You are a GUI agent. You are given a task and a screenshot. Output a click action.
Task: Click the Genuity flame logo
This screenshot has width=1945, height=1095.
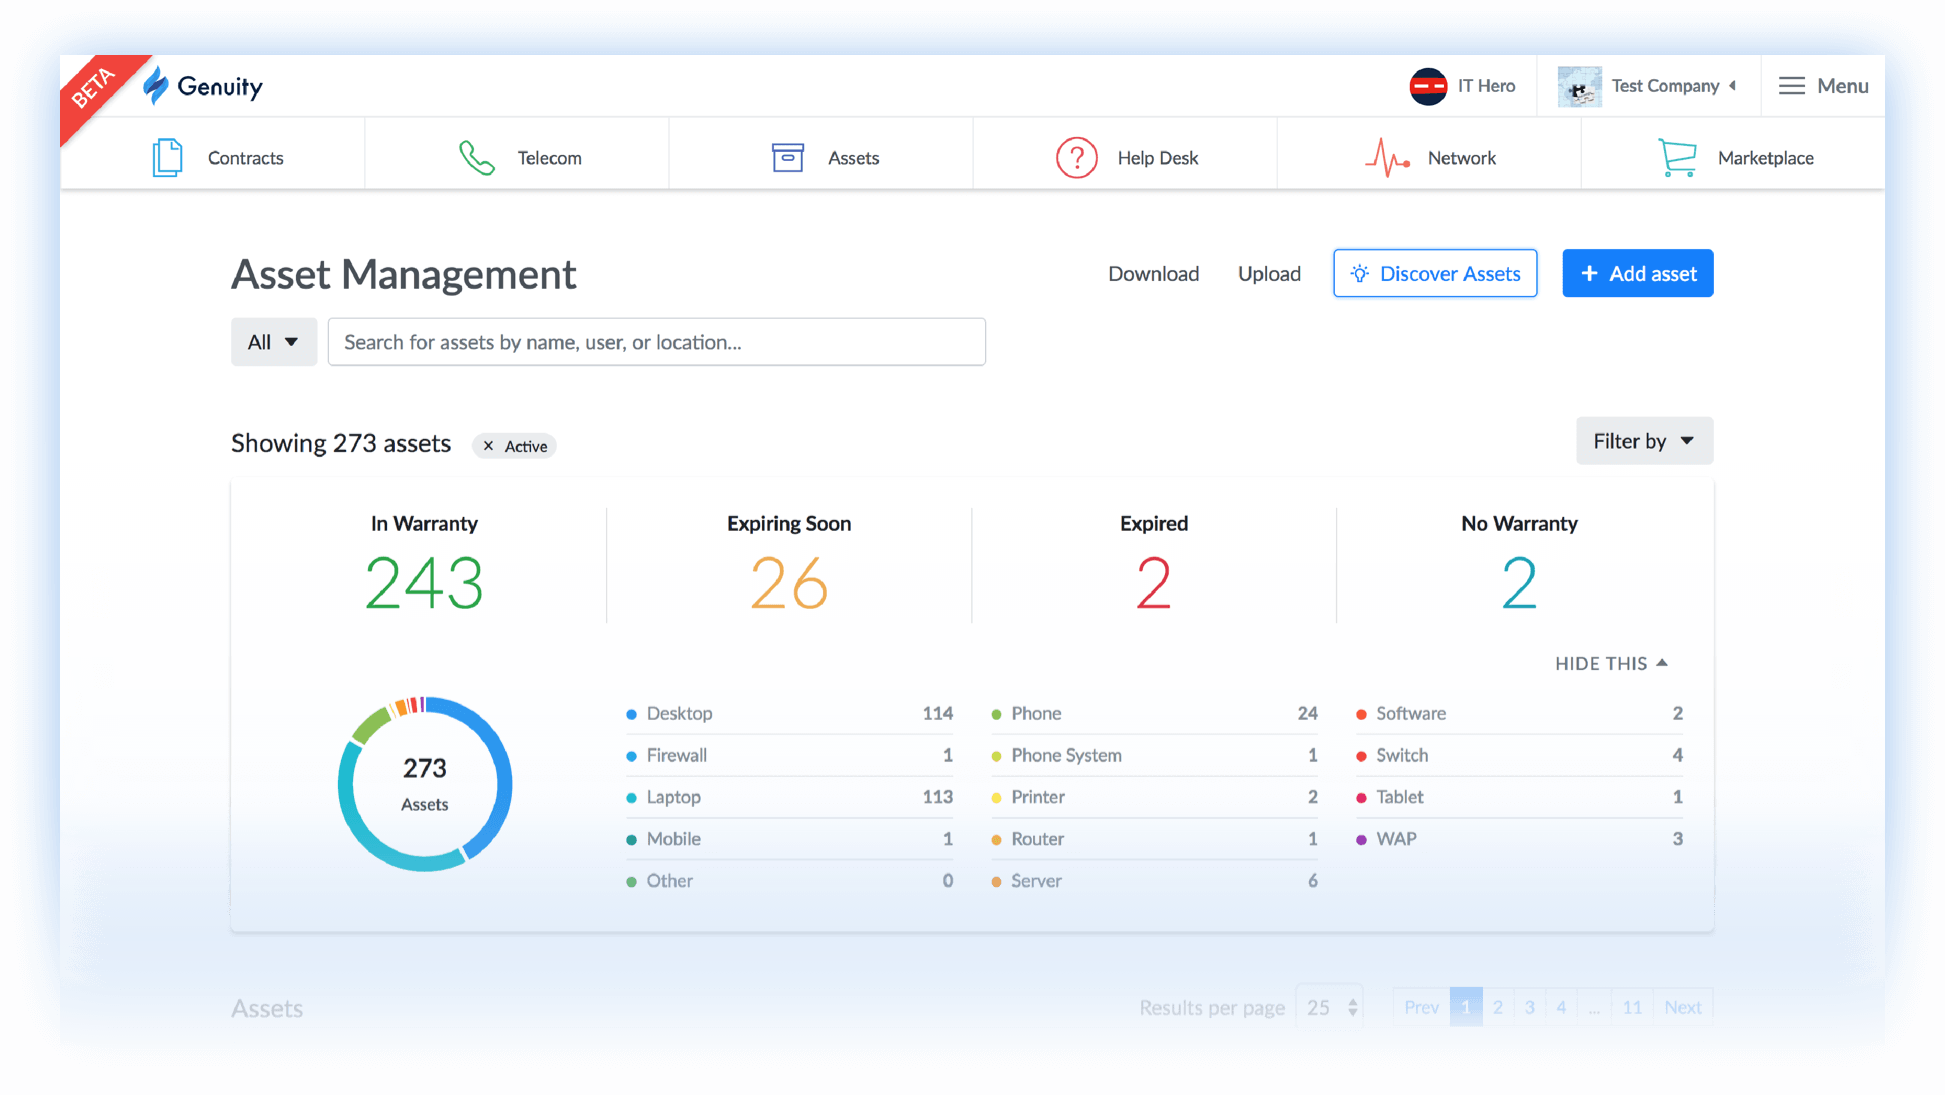[155, 86]
